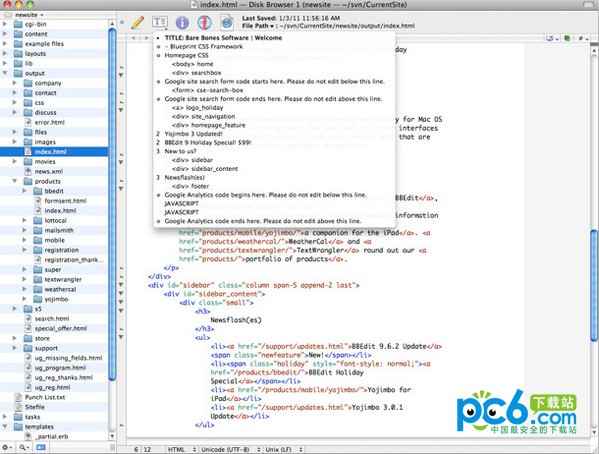Collapse the output folder
The height and width of the screenshot is (454, 599).
click(x=5, y=73)
